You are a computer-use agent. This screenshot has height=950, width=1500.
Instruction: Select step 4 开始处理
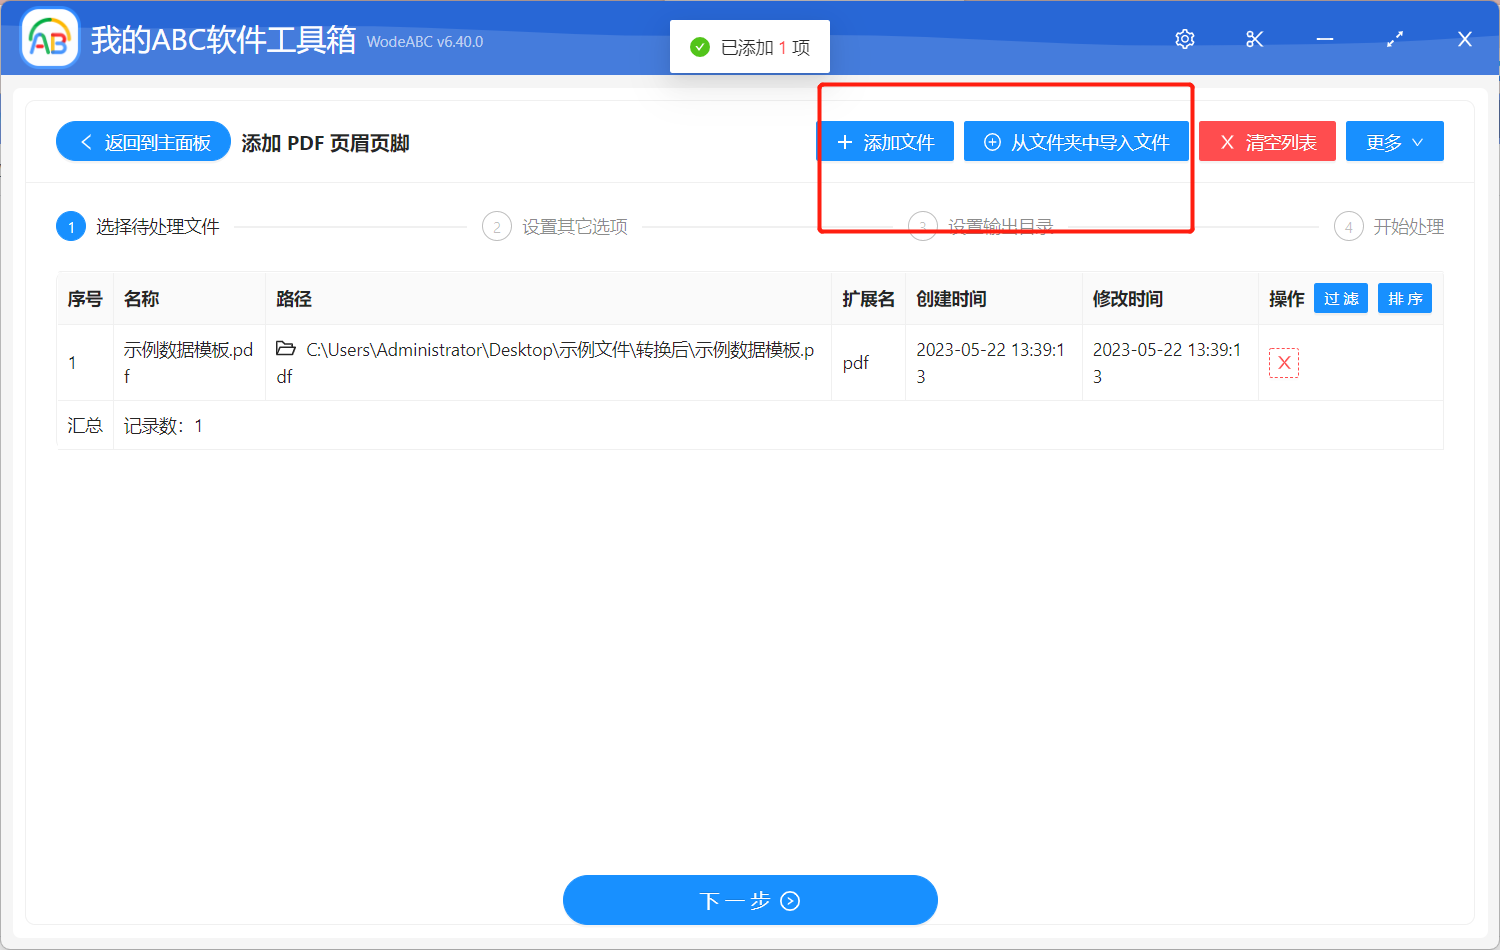(x=1348, y=226)
